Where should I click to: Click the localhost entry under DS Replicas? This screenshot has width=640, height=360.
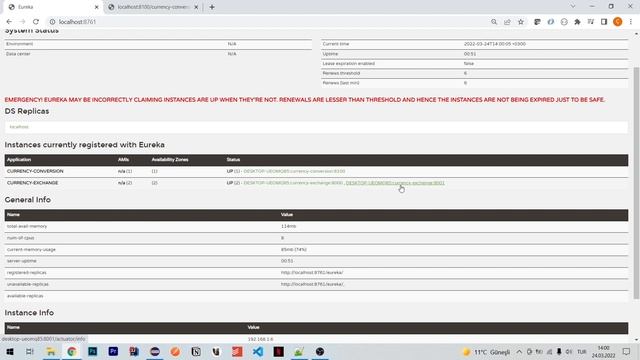coord(19,127)
